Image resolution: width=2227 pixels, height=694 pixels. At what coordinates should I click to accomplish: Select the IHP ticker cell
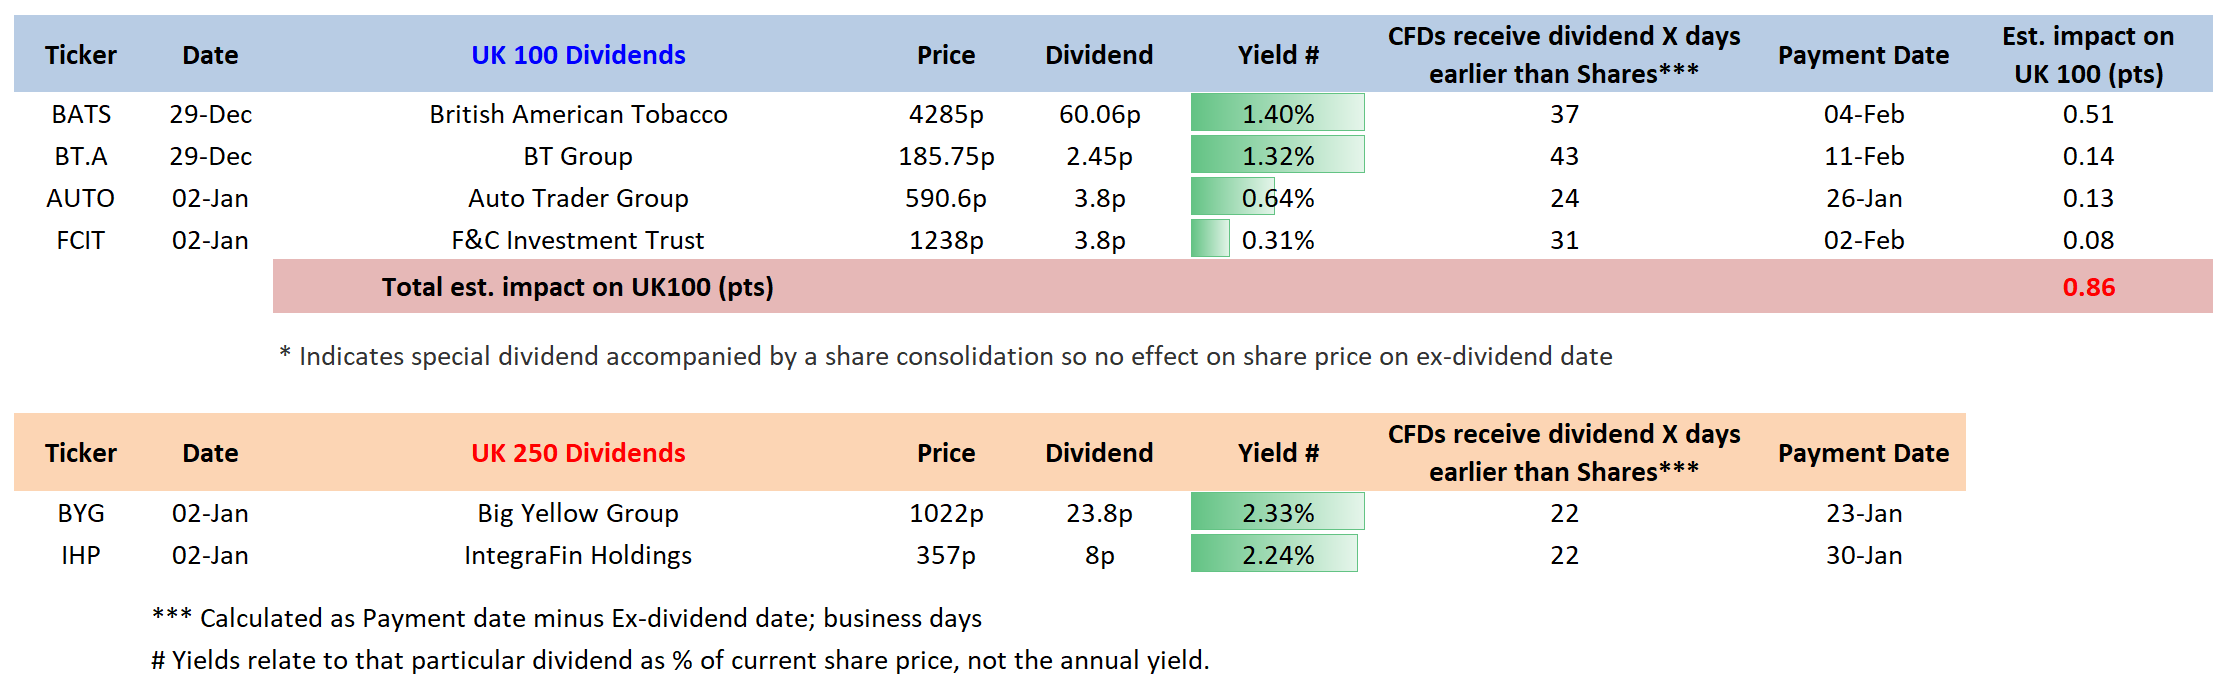(x=81, y=555)
